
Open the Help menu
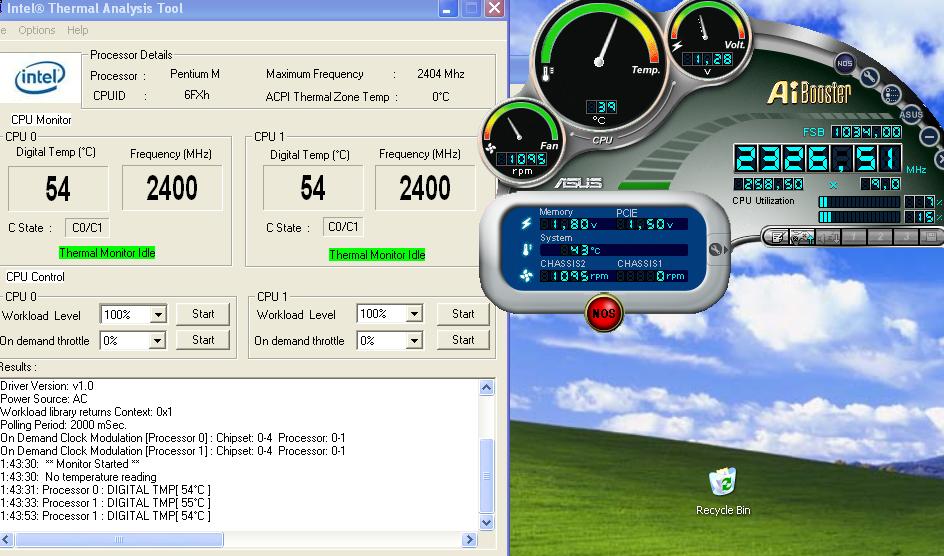coord(78,30)
